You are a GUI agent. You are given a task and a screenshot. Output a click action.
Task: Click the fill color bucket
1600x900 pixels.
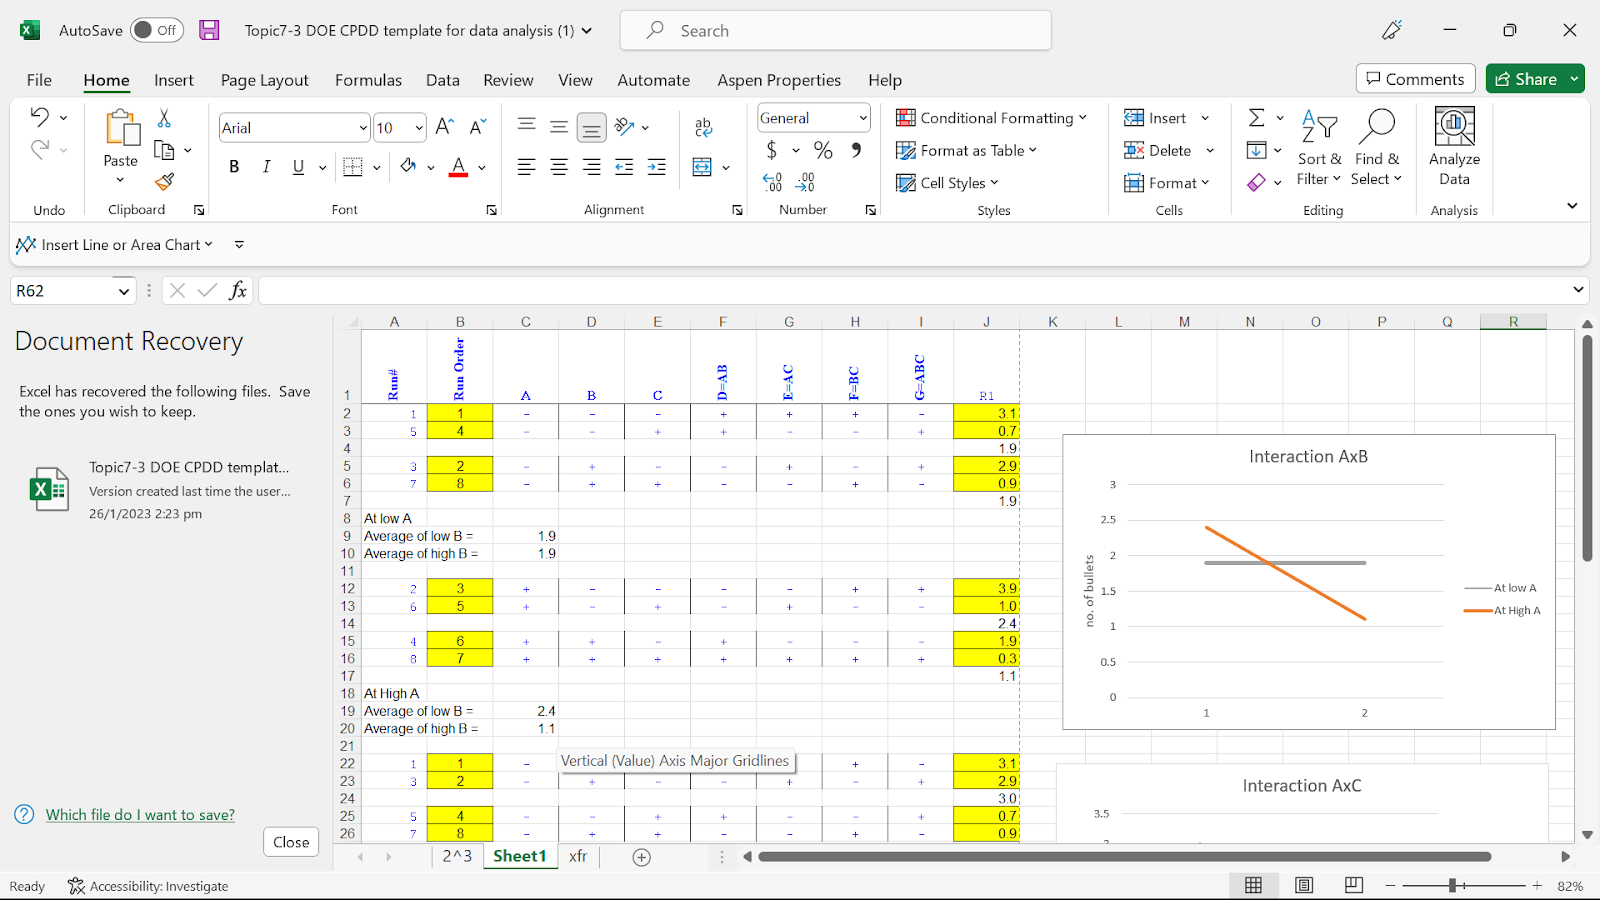click(x=408, y=167)
